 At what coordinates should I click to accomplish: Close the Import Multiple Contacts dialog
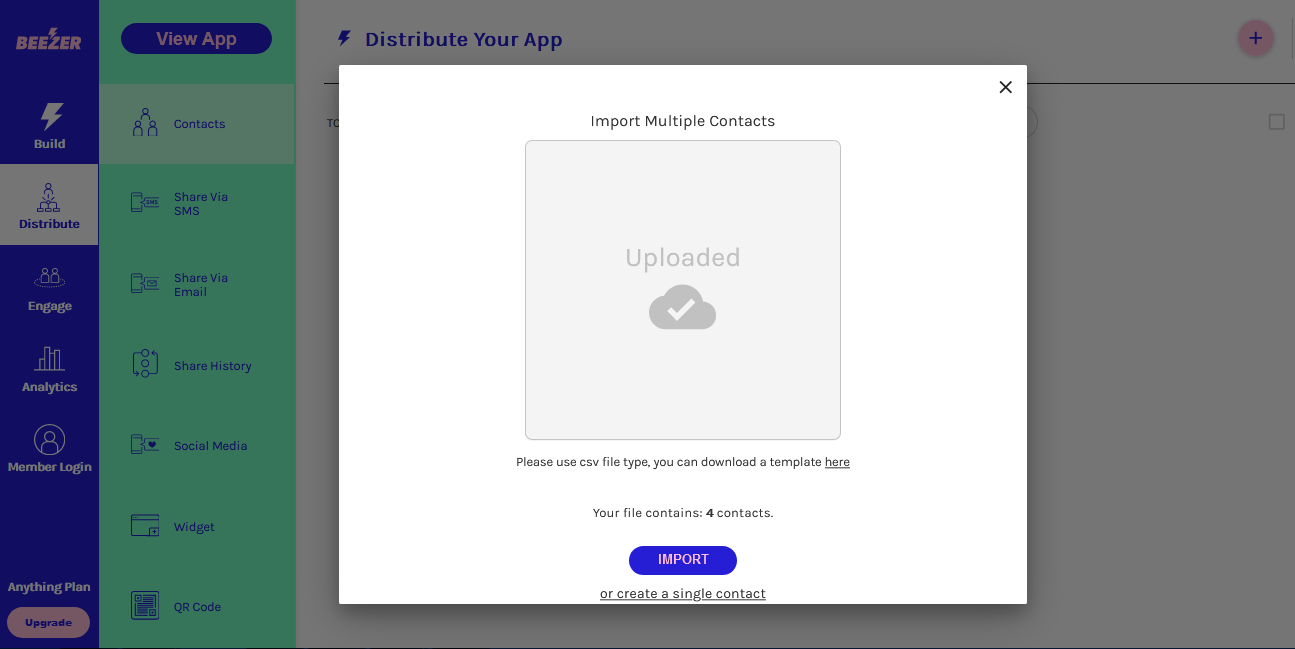pyautogui.click(x=1005, y=87)
